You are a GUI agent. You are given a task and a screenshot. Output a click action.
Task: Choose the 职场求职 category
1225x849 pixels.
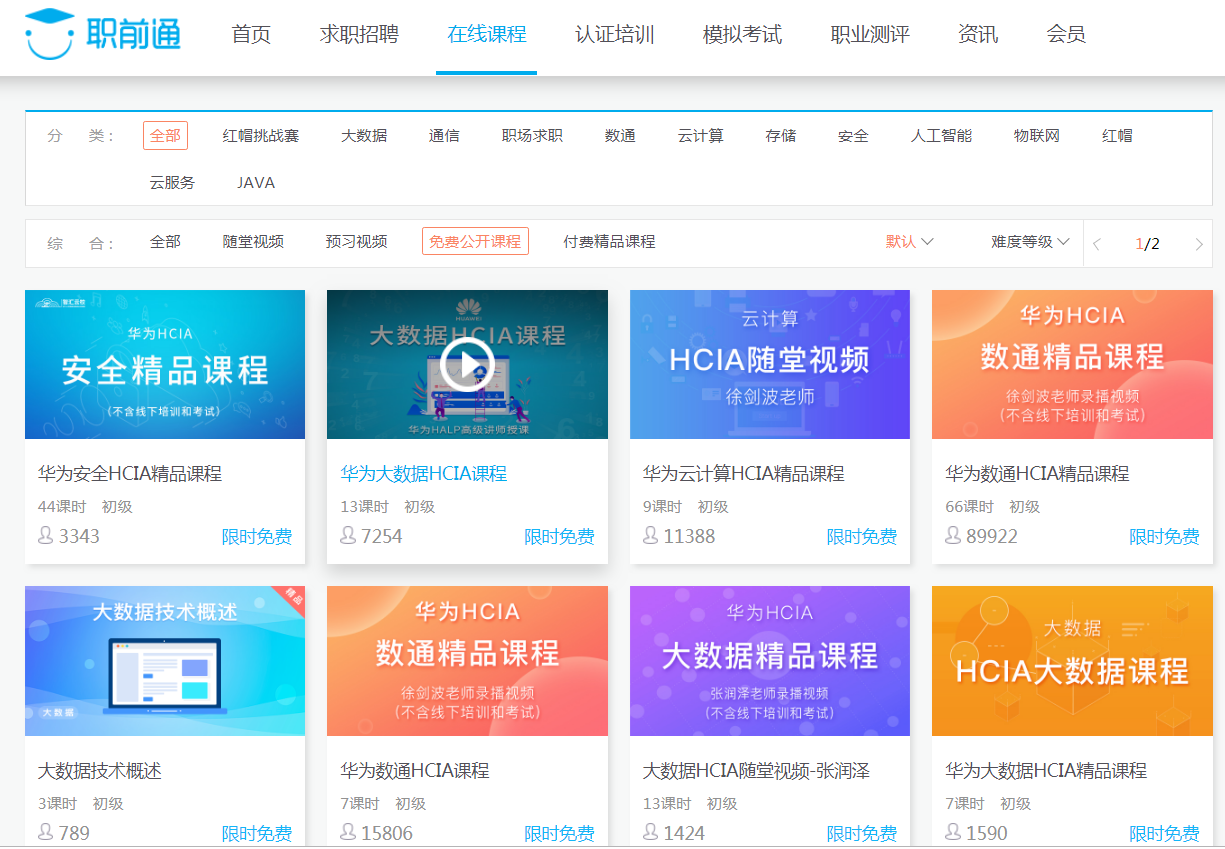coord(532,136)
